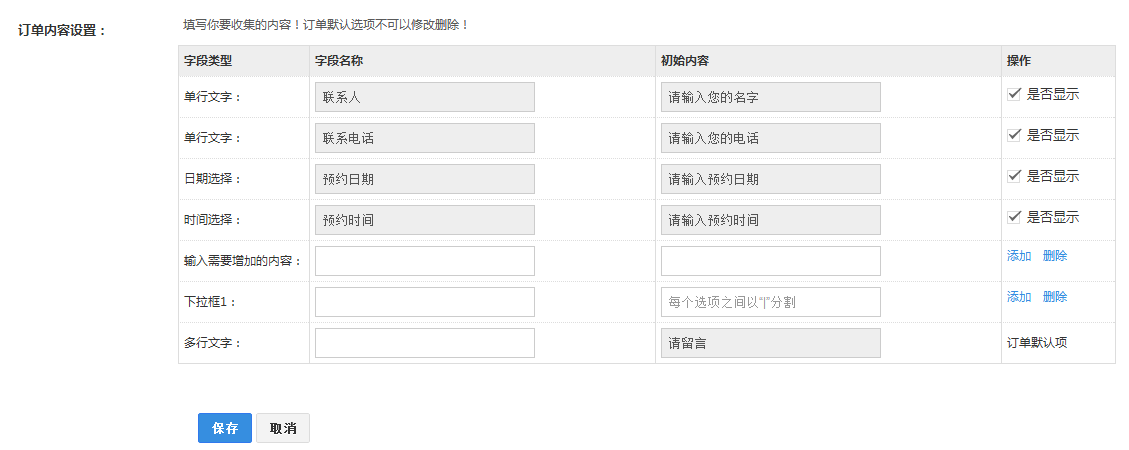1129x450 pixels.
Task: Toggle 是否显示 checkbox for 预约日期 row
Action: click(x=1014, y=176)
